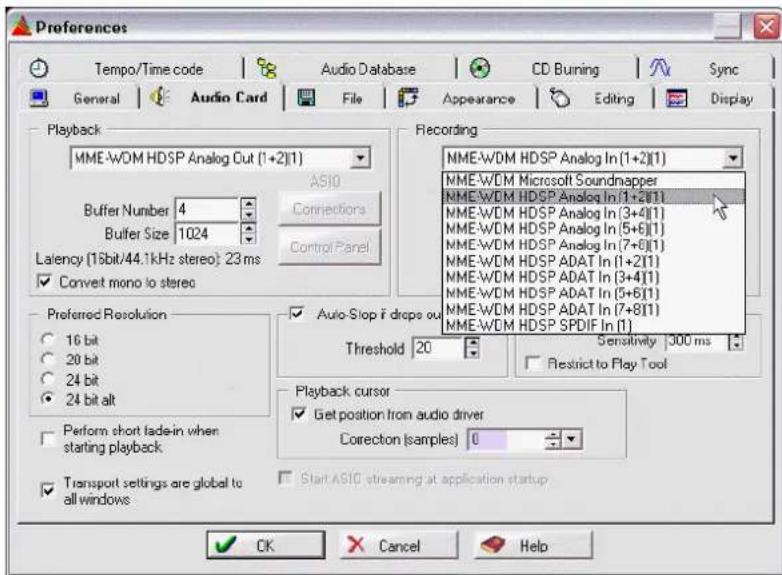Viewport: 782px width, 575px height.
Task: Open the File preferences tab
Action: point(336,98)
